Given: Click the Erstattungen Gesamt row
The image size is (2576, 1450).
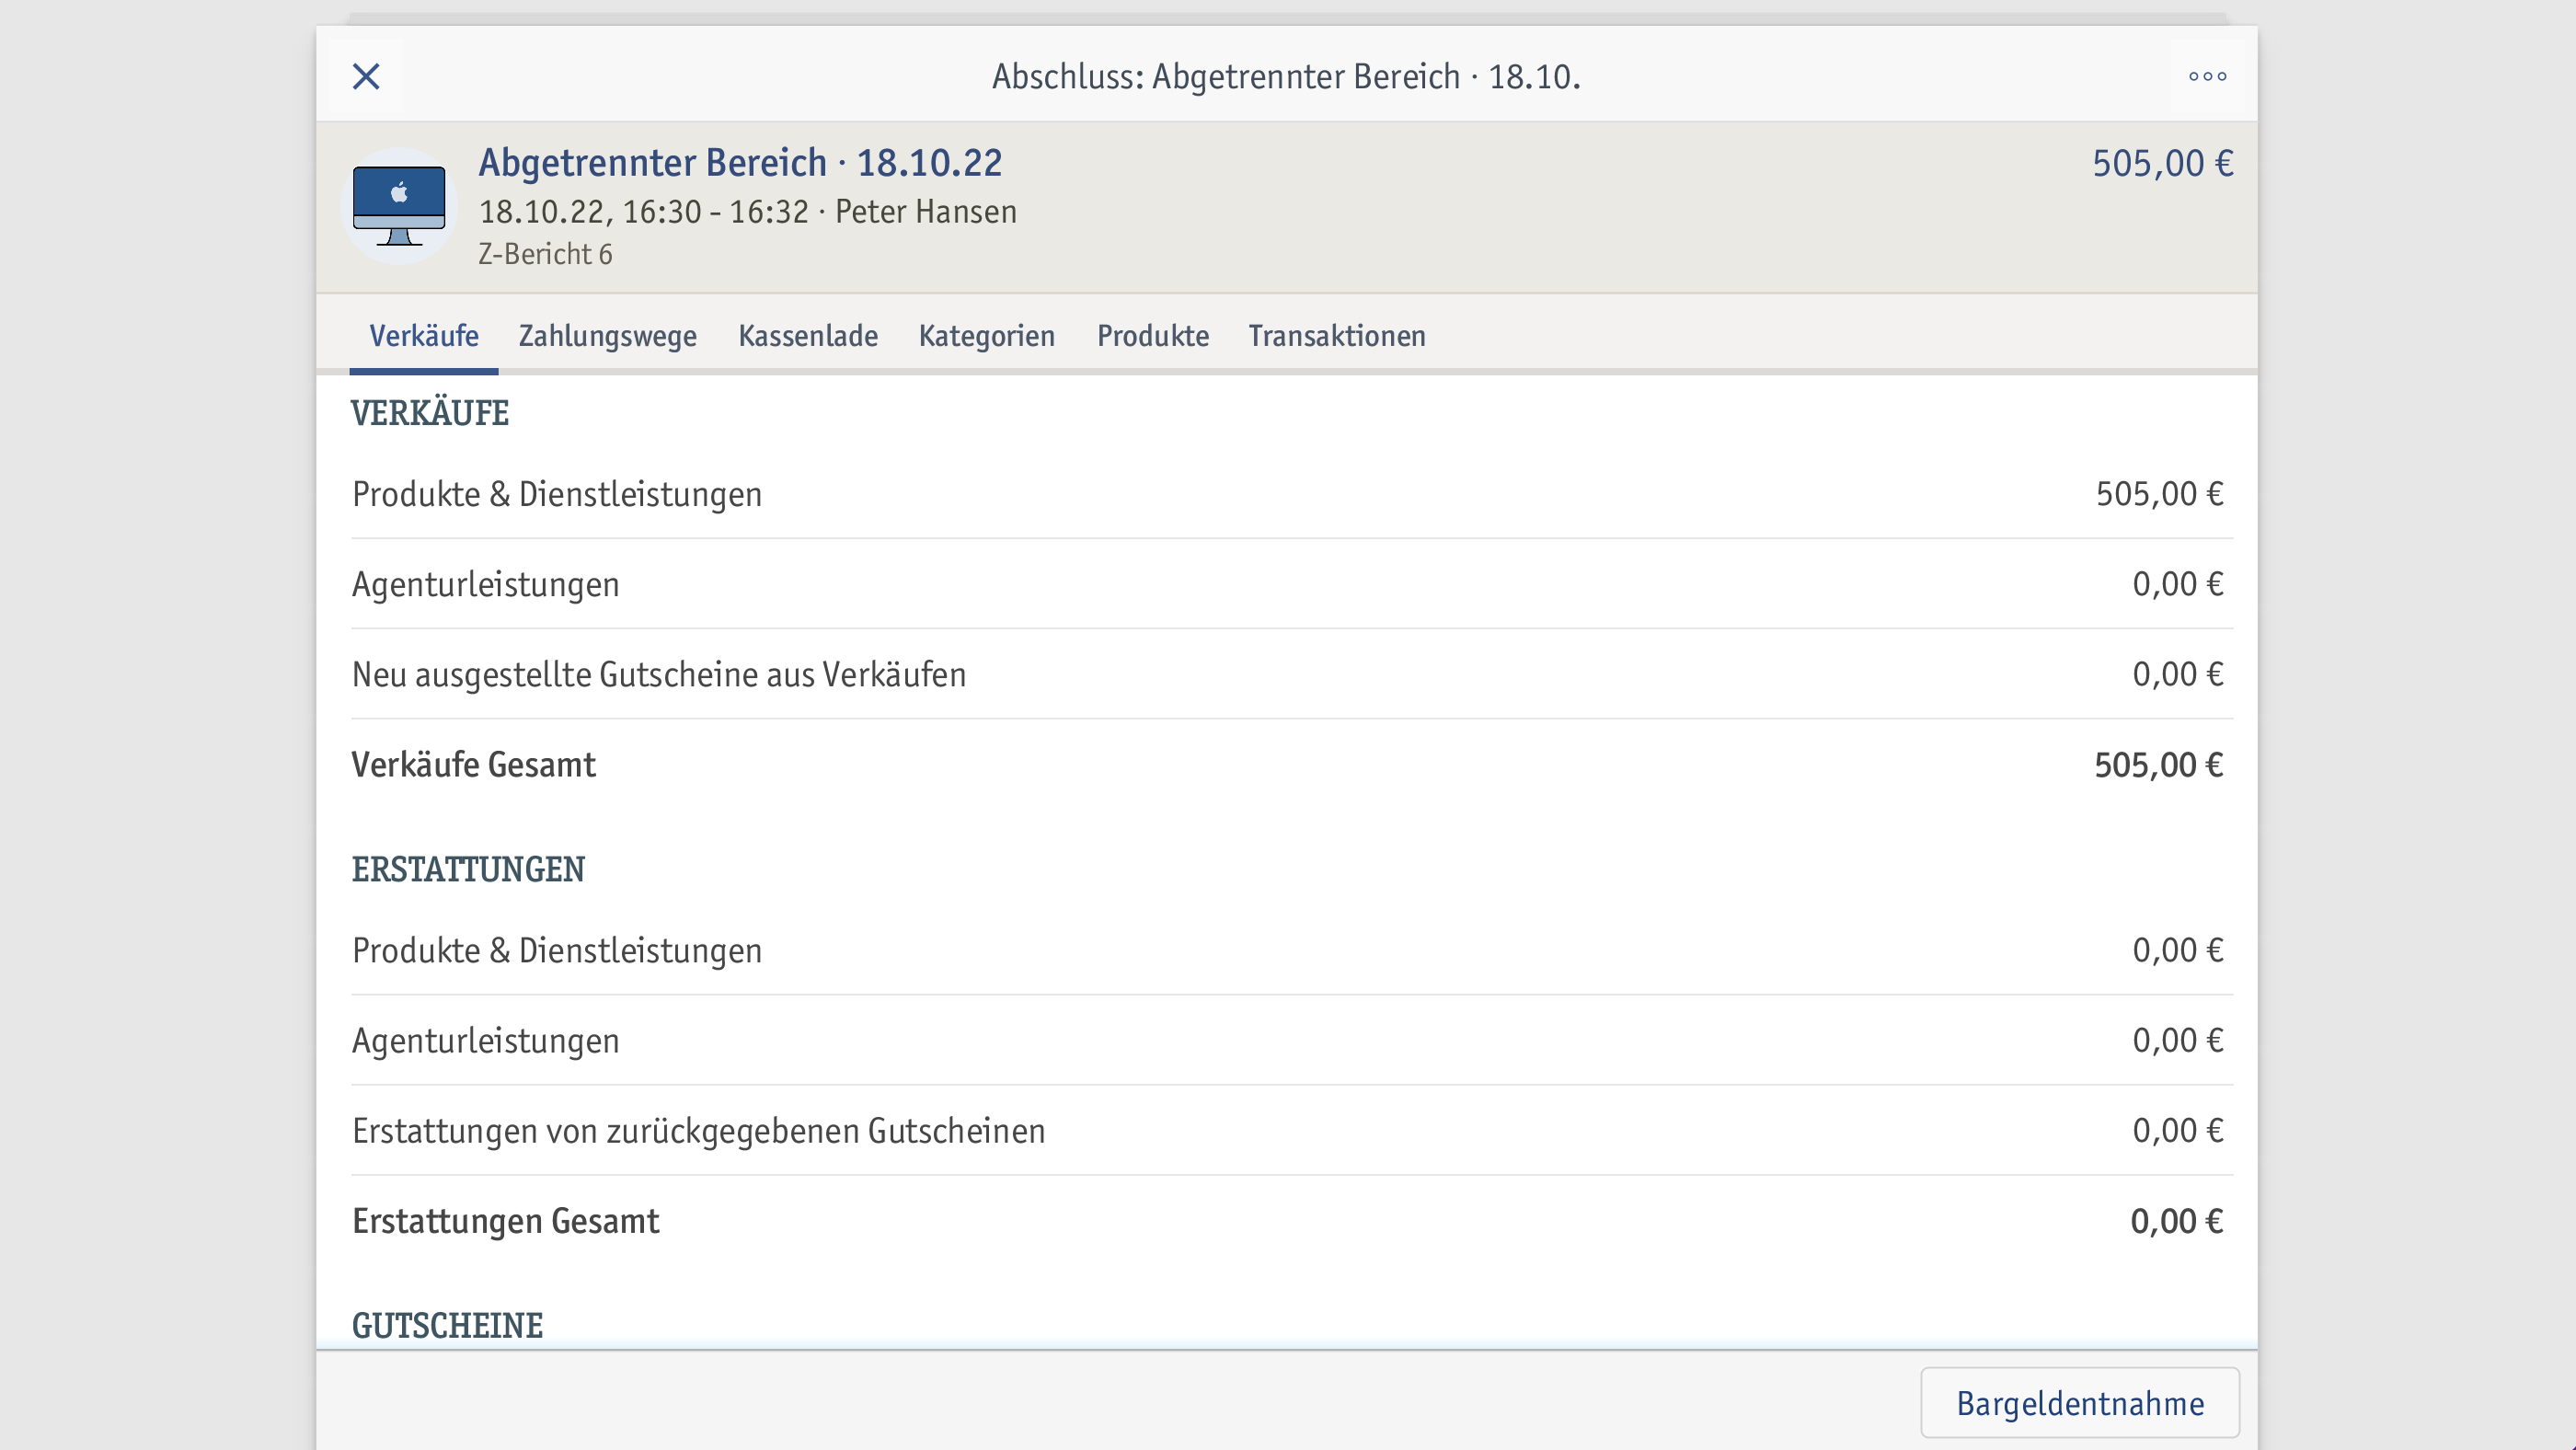Looking at the screenshot, I should pyautogui.click(x=1292, y=1221).
